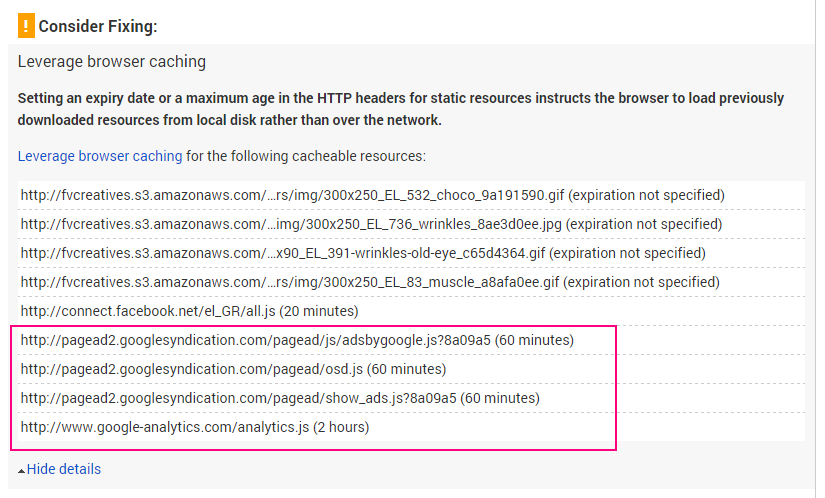
Task: Select the 300x250_EL_83_muscle gif resource URL
Action: [290, 282]
